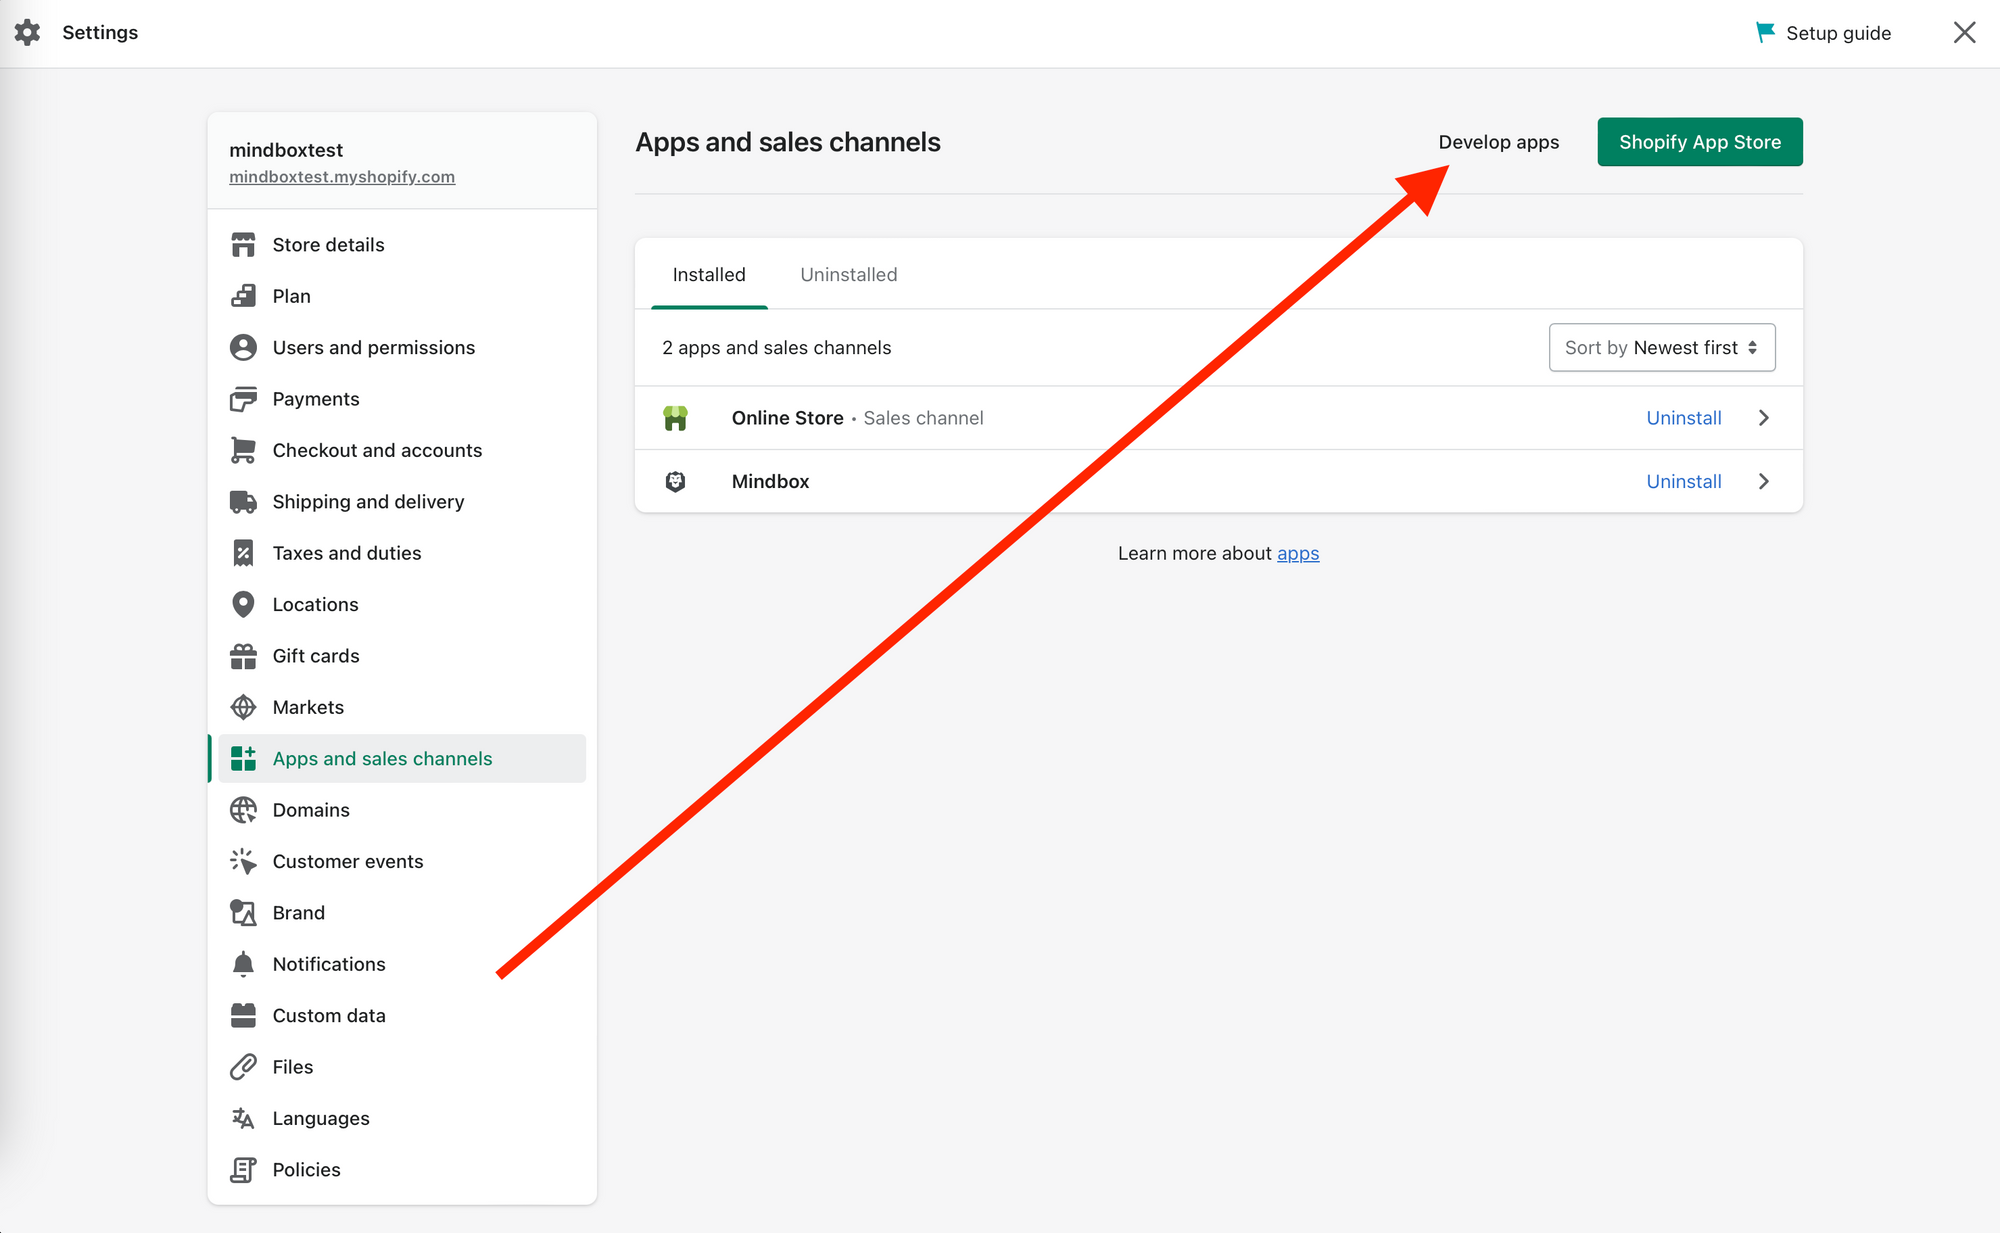Open the Notifications settings section
The height and width of the screenshot is (1233, 2000).
[402, 964]
